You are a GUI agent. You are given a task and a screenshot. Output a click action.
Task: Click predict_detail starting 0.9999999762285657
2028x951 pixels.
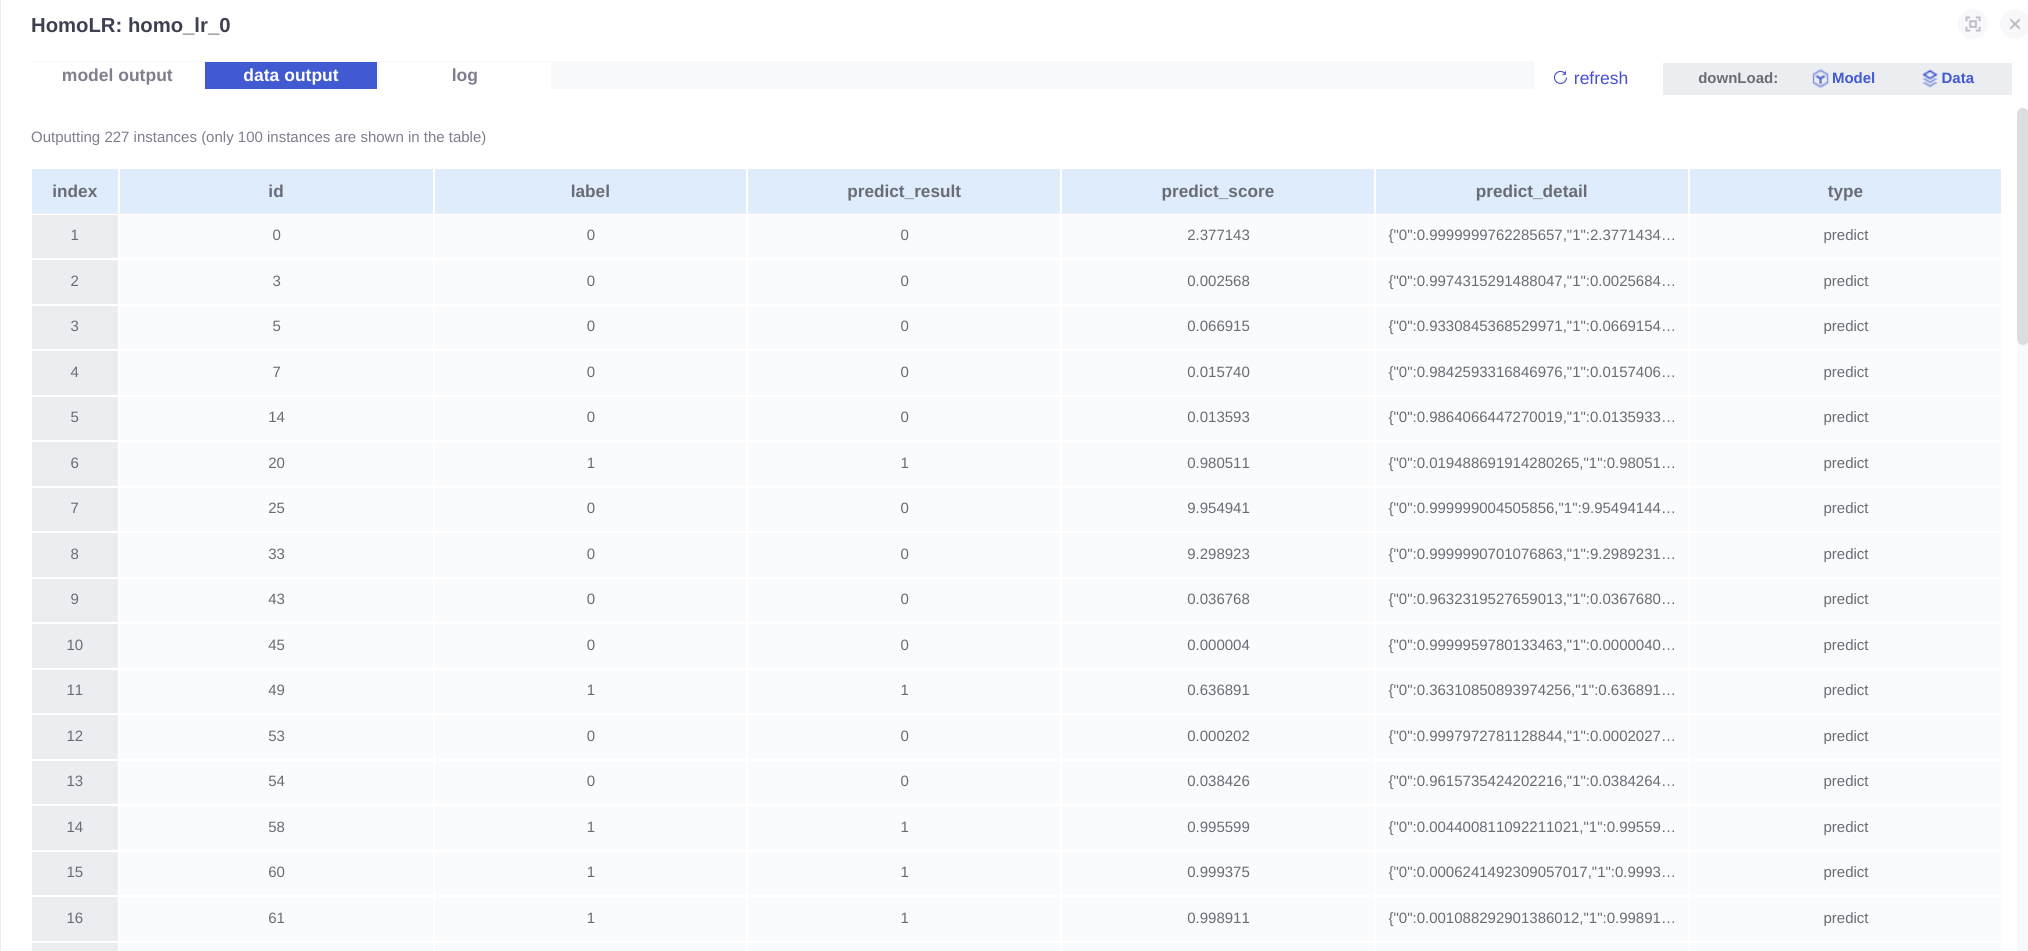pyautogui.click(x=1532, y=235)
